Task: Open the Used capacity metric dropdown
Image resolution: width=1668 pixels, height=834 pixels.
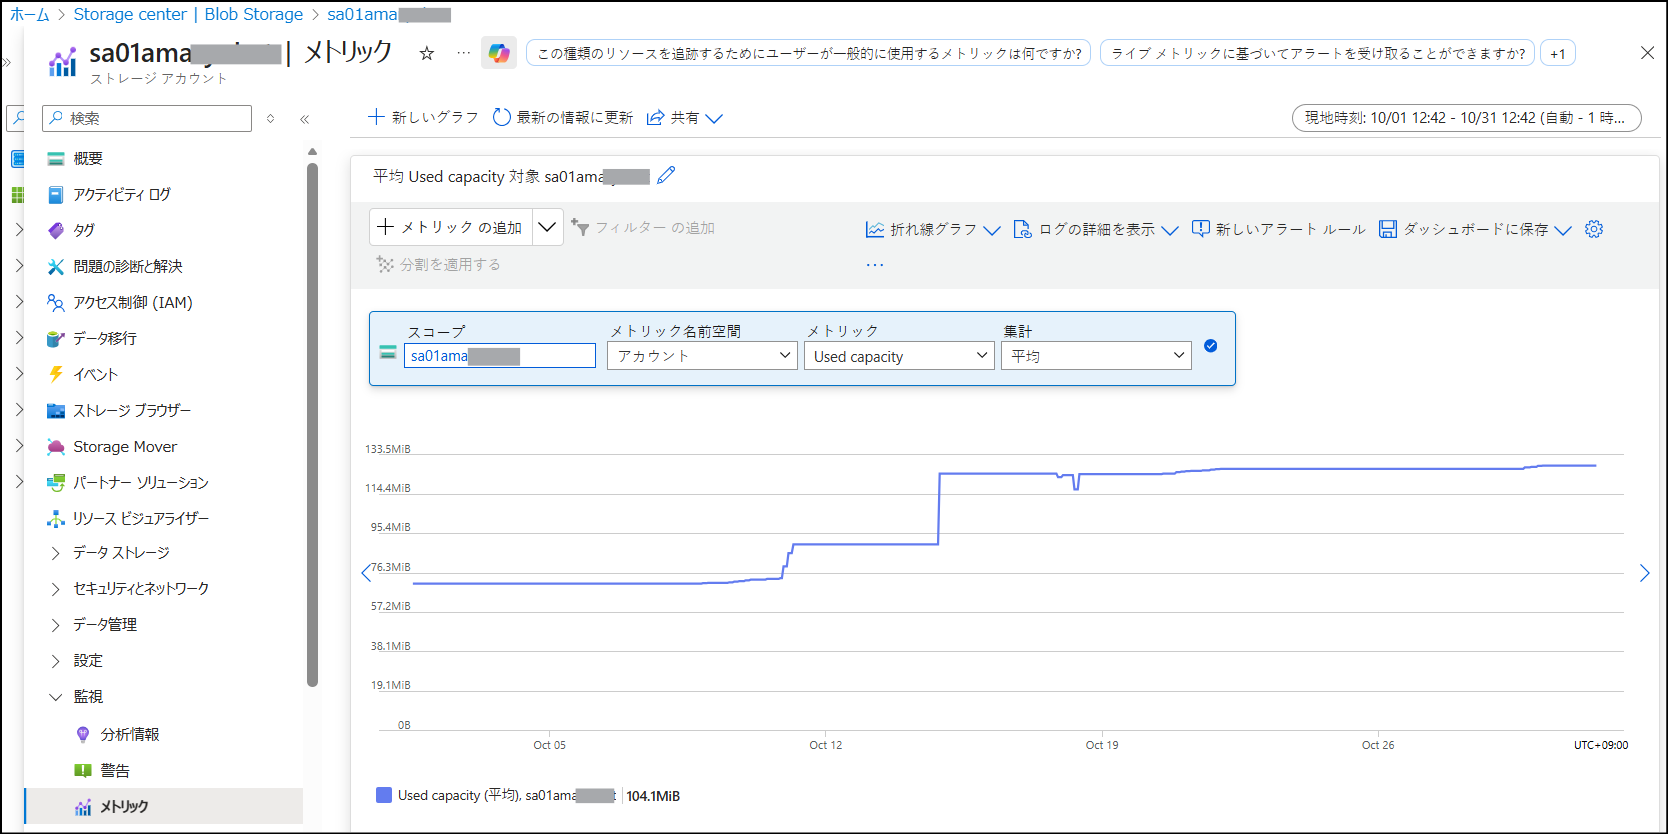Action: pyautogui.click(x=899, y=356)
